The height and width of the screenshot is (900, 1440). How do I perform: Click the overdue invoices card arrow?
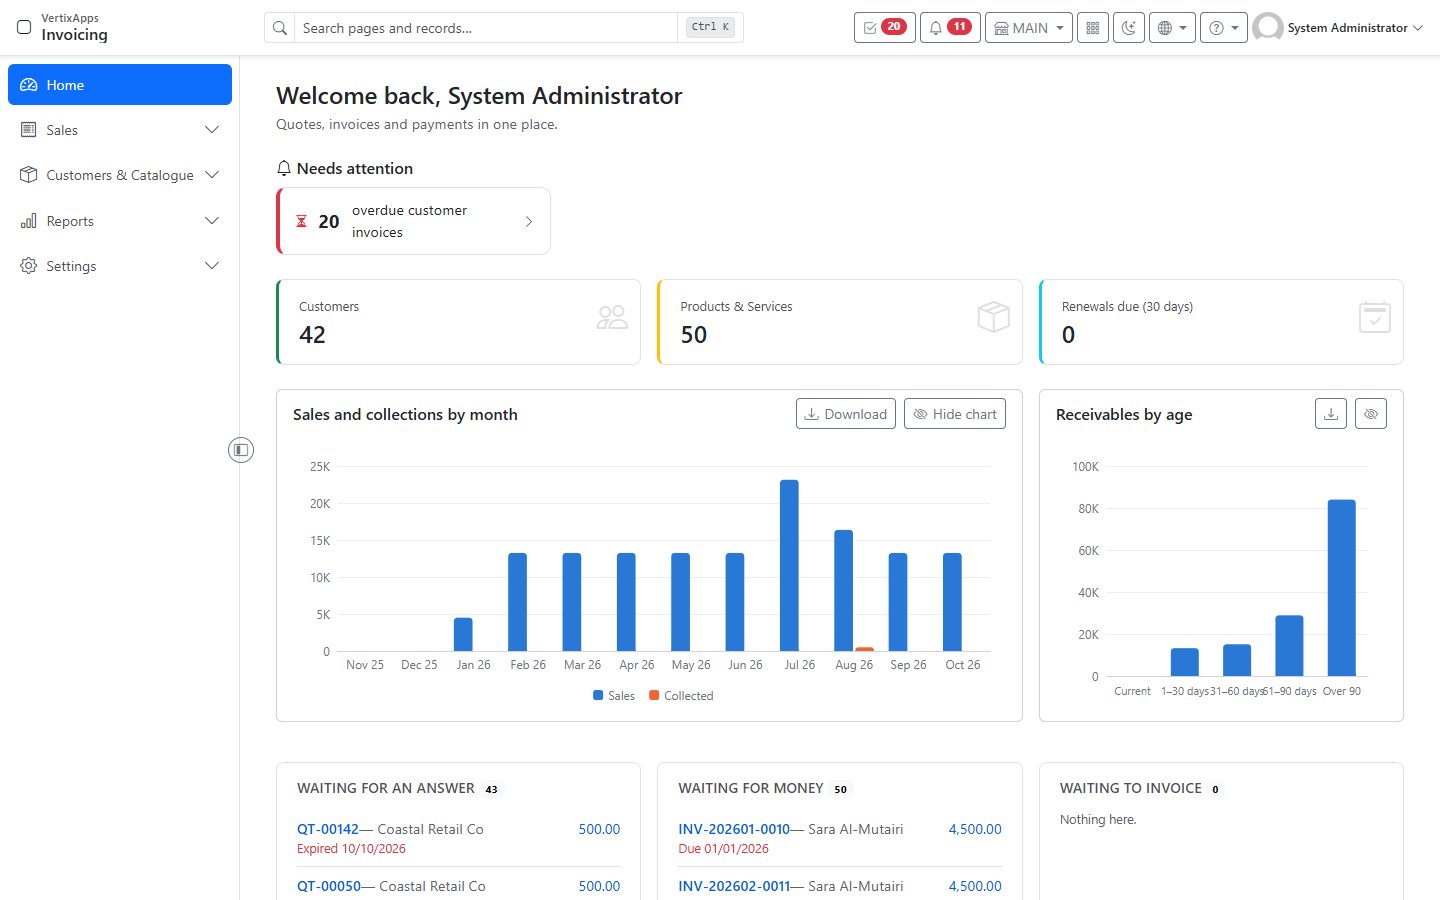pyautogui.click(x=529, y=221)
